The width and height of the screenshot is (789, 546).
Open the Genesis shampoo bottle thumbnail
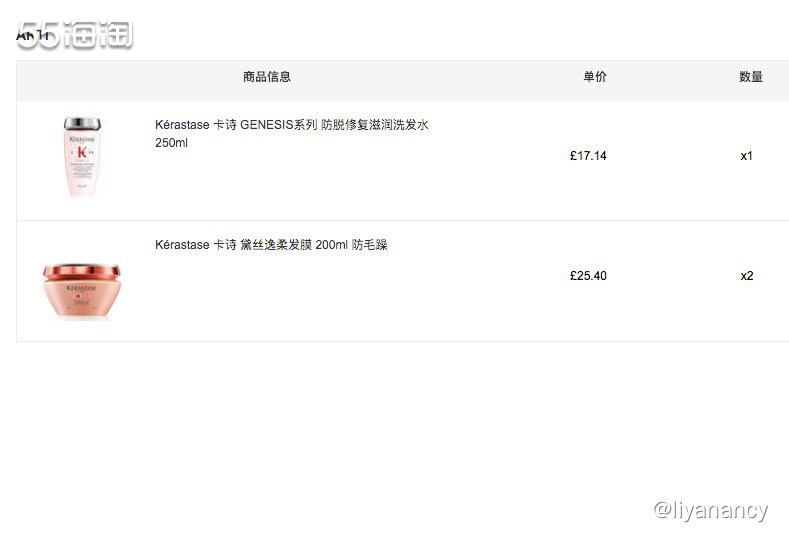coord(82,158)
